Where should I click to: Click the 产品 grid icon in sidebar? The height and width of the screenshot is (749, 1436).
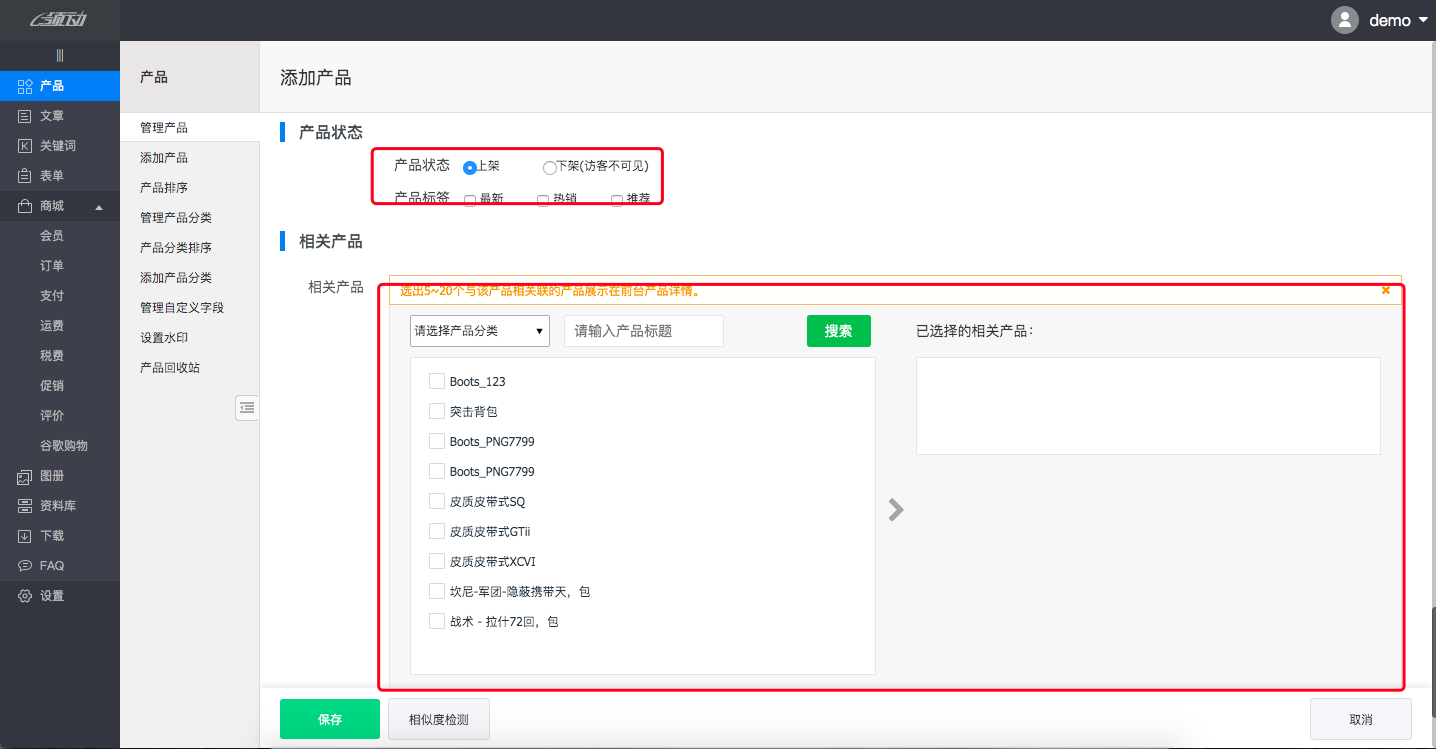coord(25,86)
